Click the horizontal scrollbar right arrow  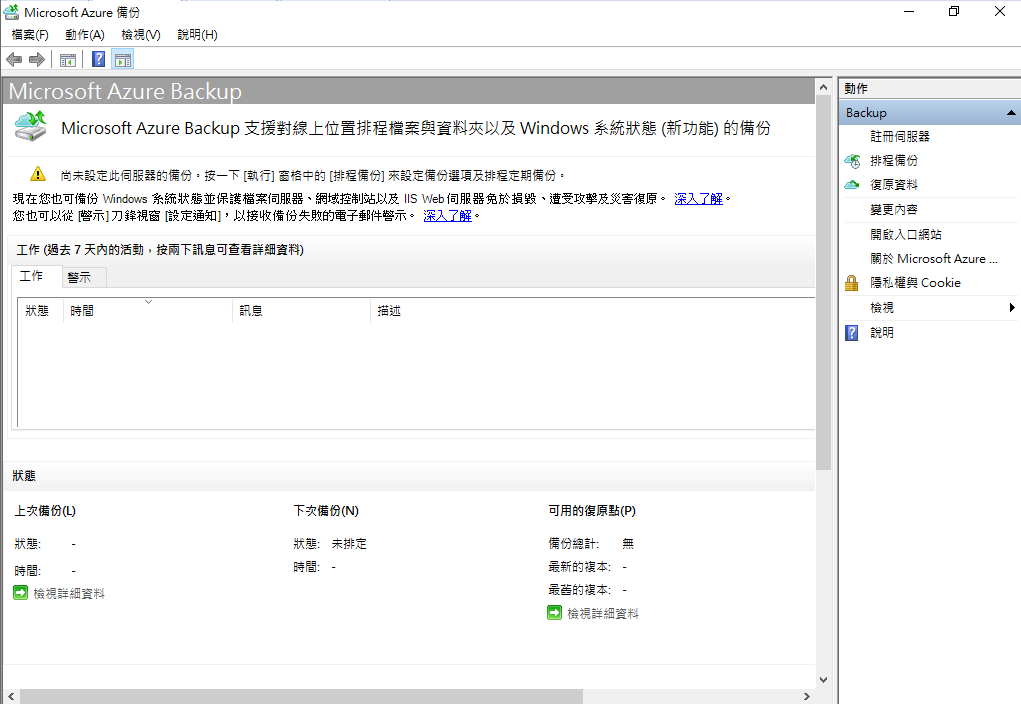807,696
